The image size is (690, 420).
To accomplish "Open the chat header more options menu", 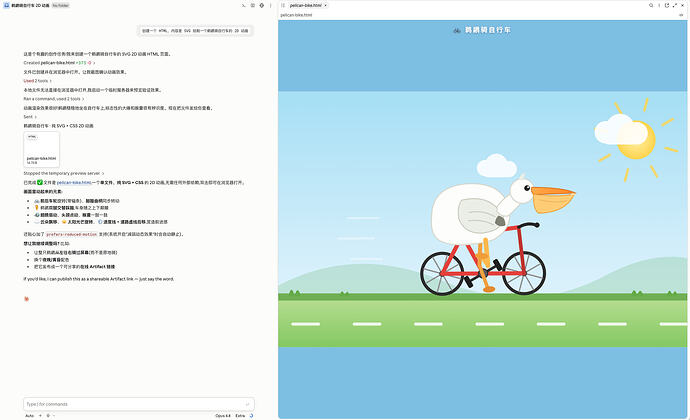I will pos(271,5).
